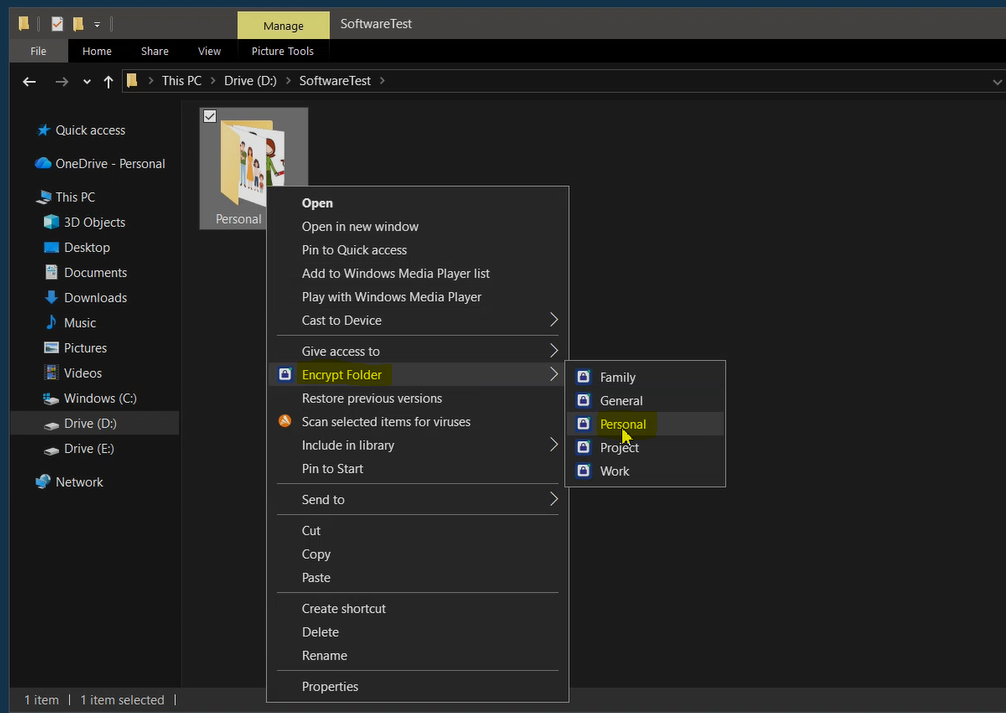Click the lock icon next to Family
1006x713 pixels.
coord(583,377)
